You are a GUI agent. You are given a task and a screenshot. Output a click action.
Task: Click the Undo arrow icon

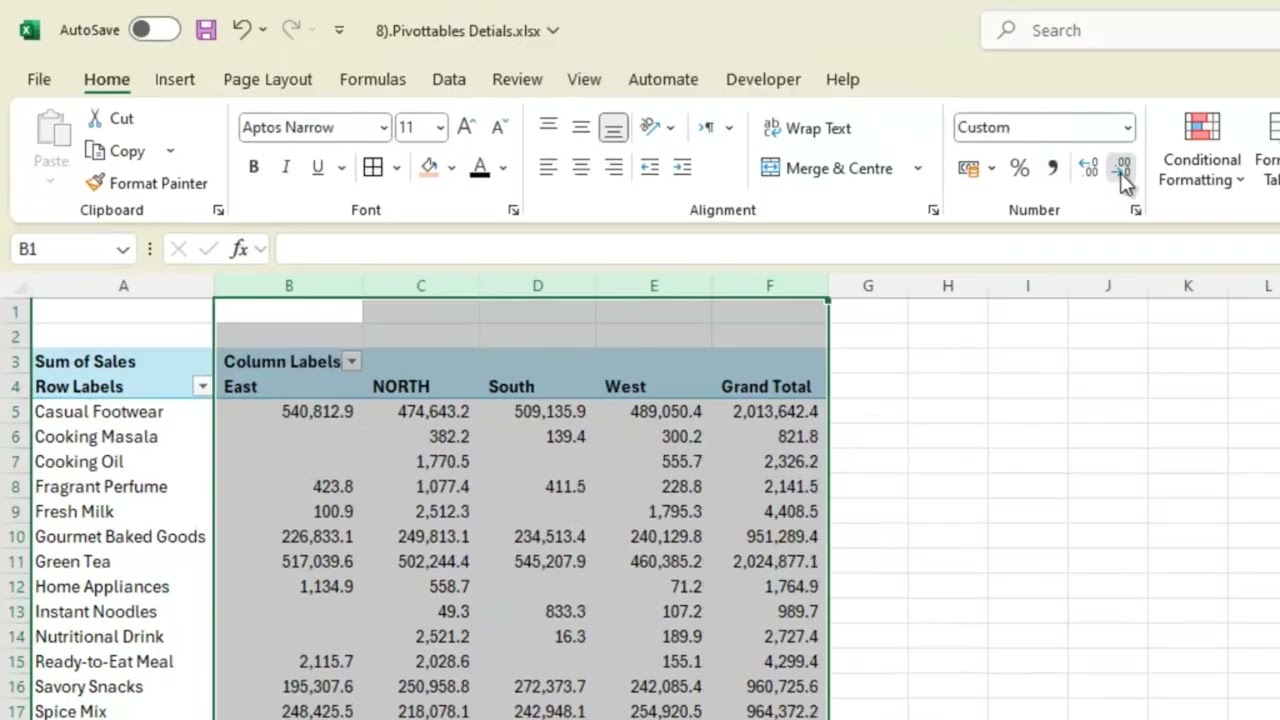[x=242, y=30]
